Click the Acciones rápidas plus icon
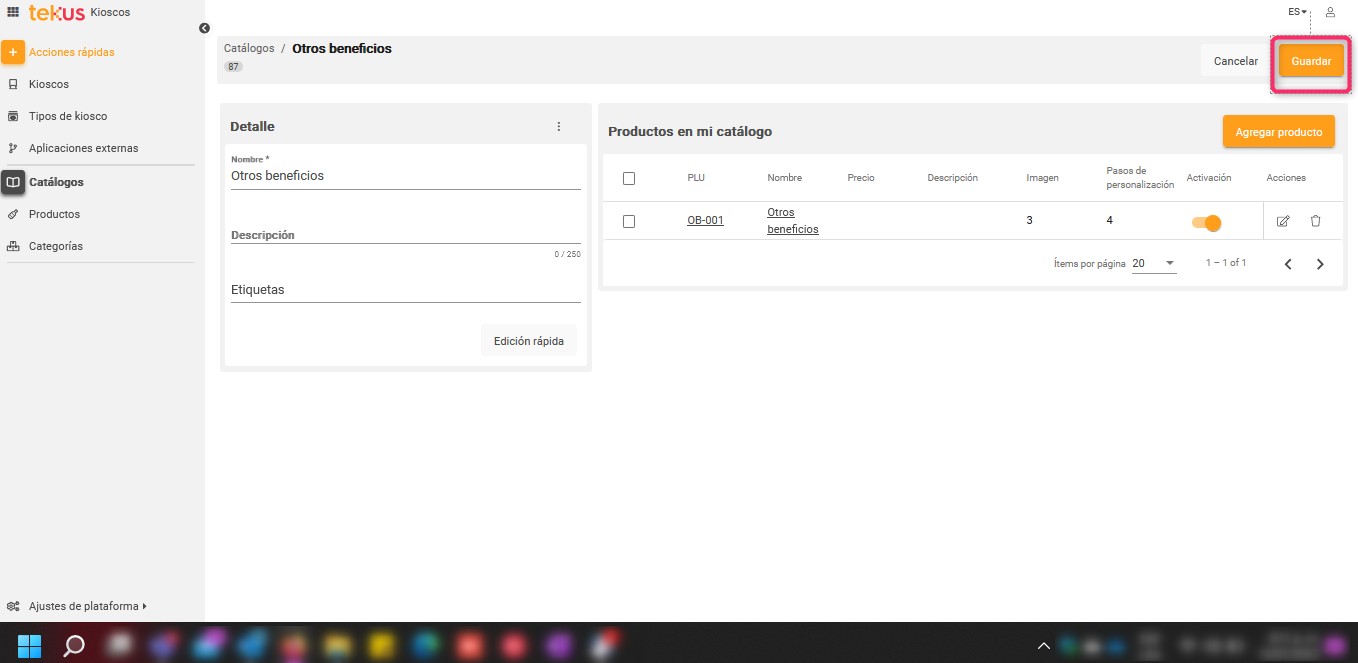The width and height of the screenshot is (1358, 663). coord(13,51)
